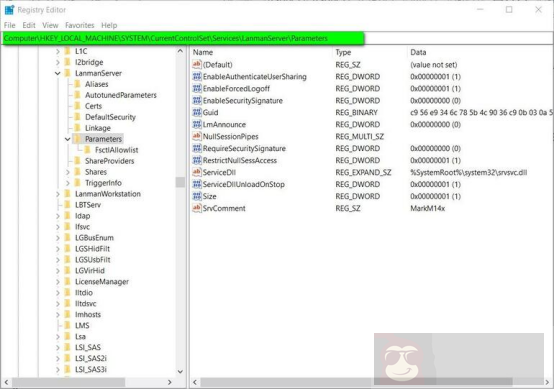This screenshot has height=390, width=554.
Task: Select the LBTServ key
Action: coord(88,205)
